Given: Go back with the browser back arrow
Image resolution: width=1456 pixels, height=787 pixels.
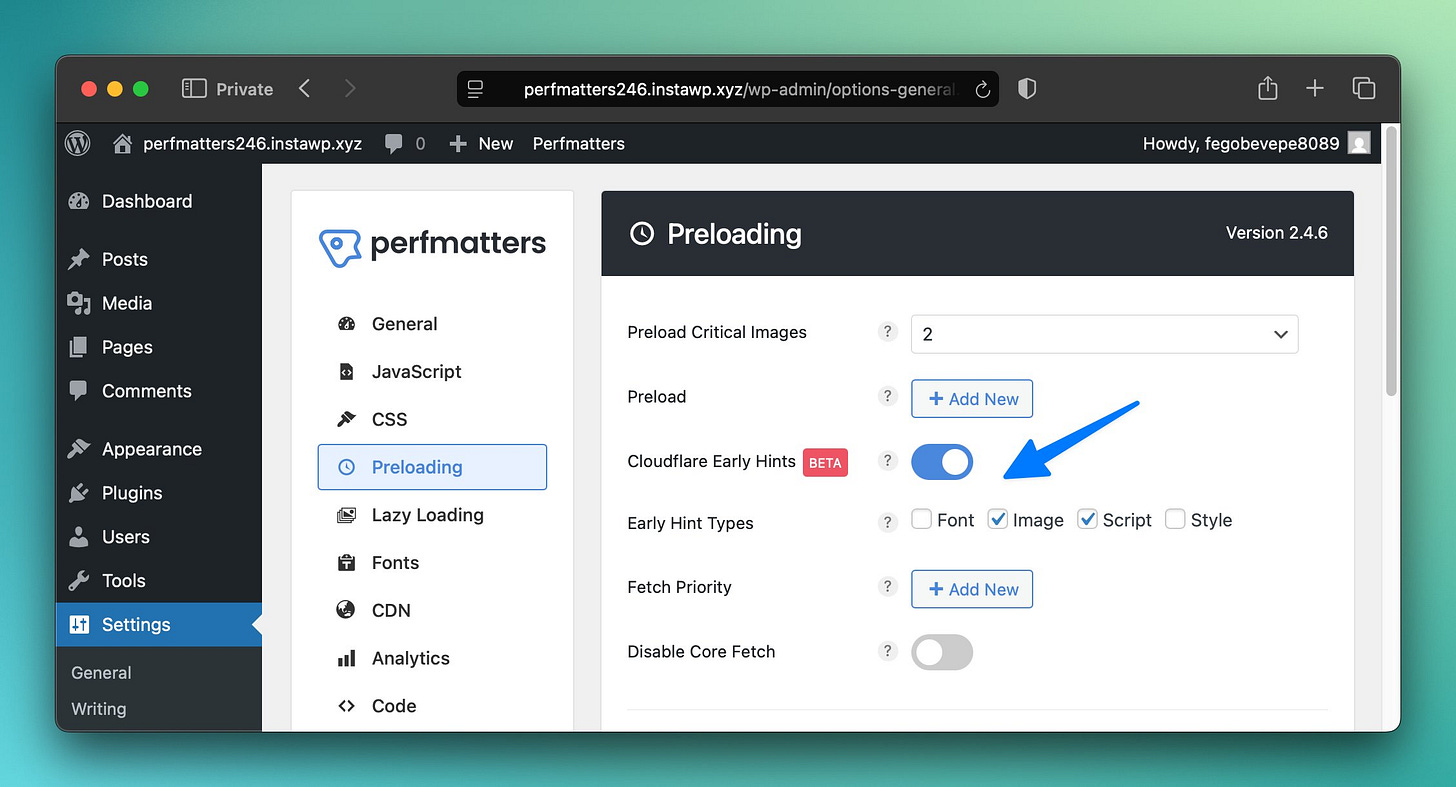Looking at the screenshot, I should click(305, 89).
